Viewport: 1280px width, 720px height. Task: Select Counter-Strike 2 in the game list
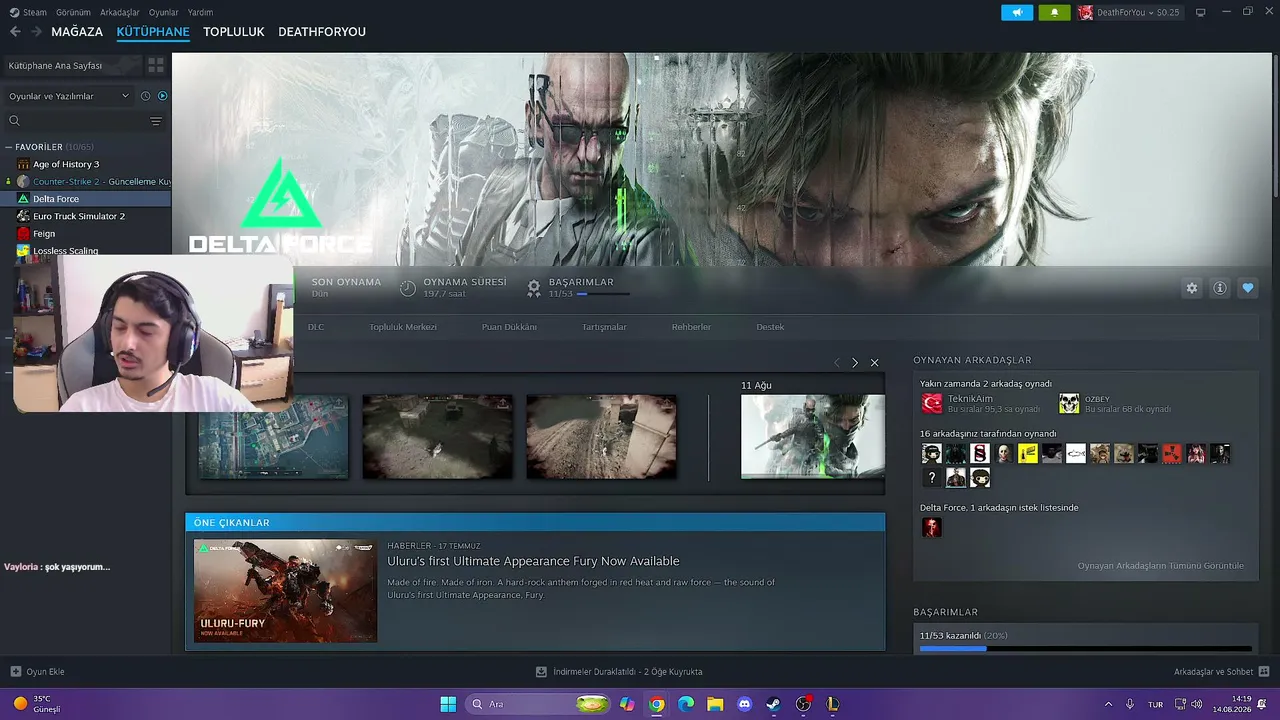pyautogui.click(x=94, y=182)
